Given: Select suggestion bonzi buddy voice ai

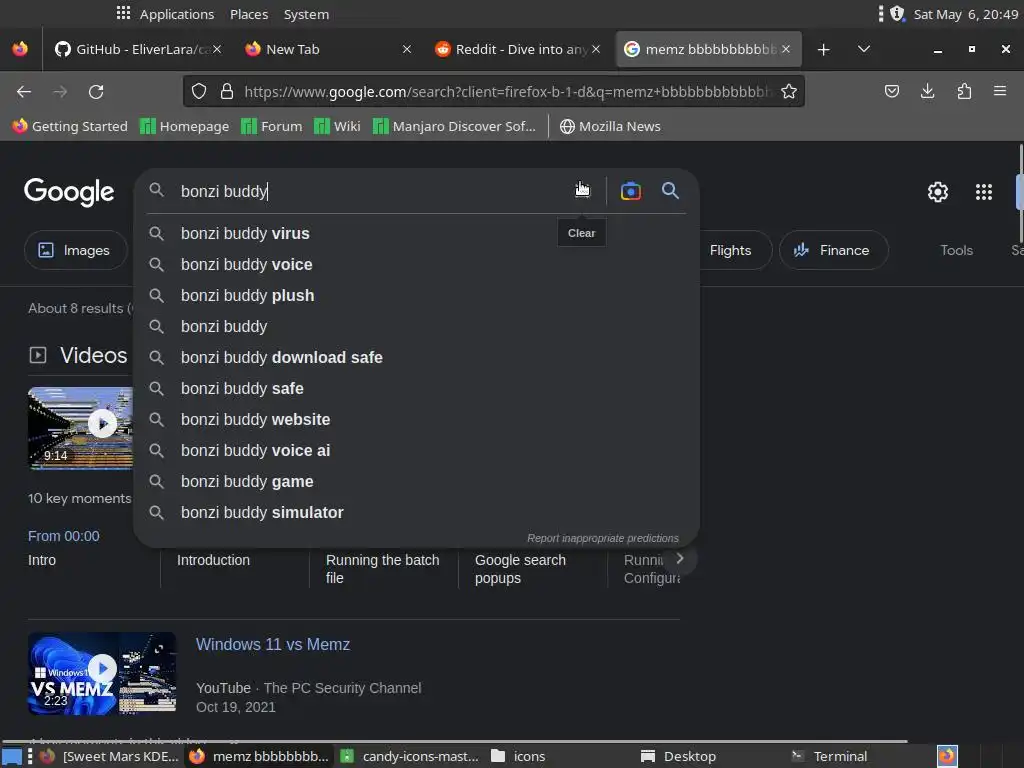Looking at the screenshot, I should pyautogui.click(x=416, y=451).
